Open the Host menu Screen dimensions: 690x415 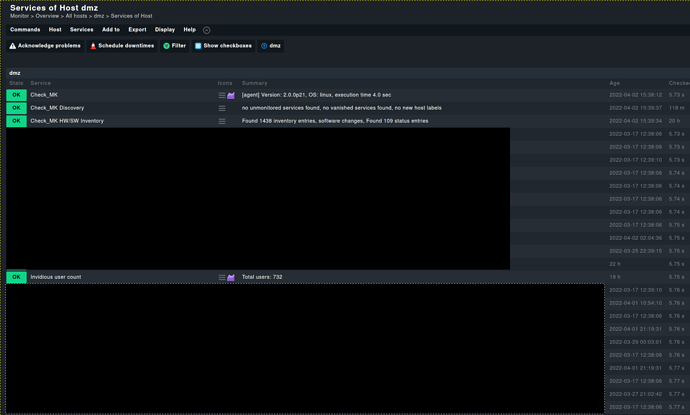[x=55, y=29]
